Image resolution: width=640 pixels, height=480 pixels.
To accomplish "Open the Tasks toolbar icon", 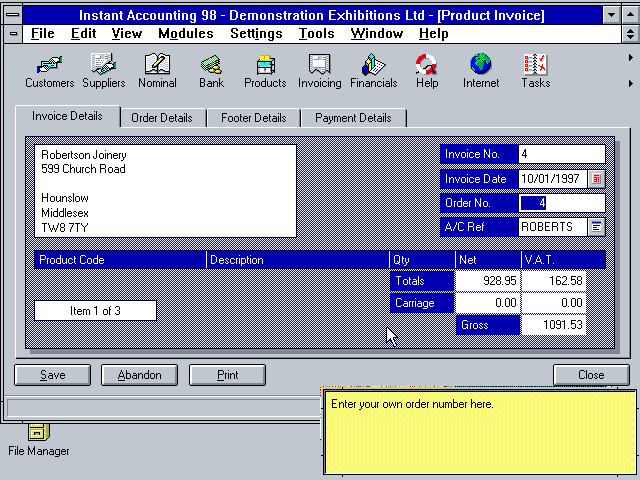I will (536, 71).
